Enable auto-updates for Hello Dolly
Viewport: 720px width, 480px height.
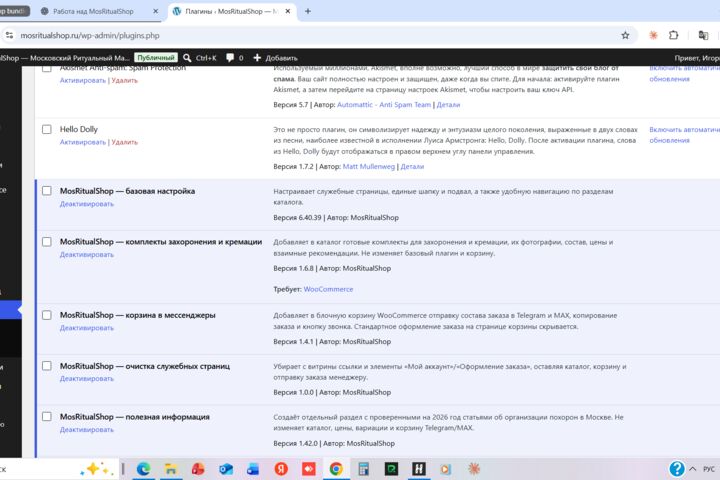coord(684,135)
